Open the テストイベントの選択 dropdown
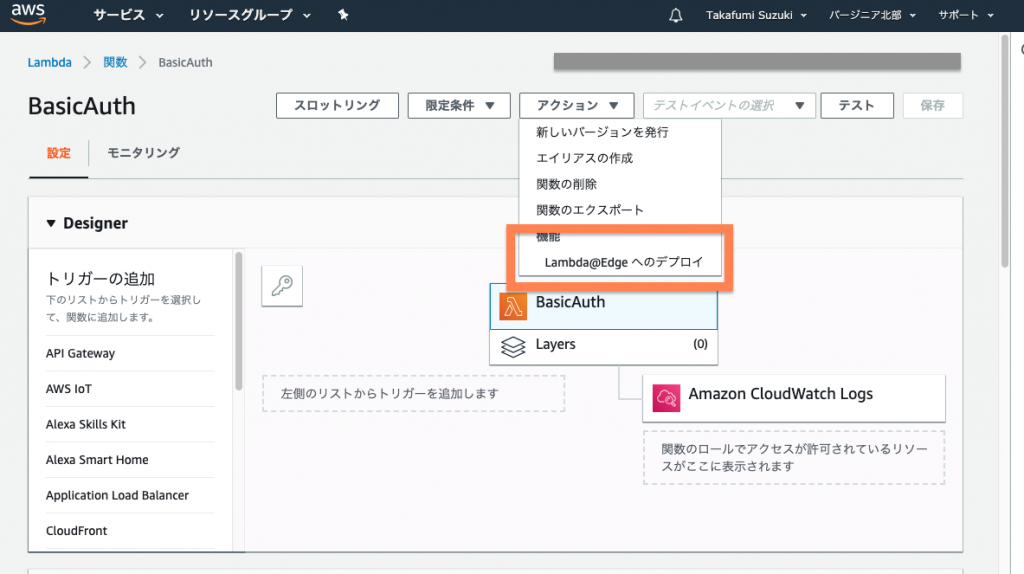This screenshot has height=574, width=1024. [729, 106]
